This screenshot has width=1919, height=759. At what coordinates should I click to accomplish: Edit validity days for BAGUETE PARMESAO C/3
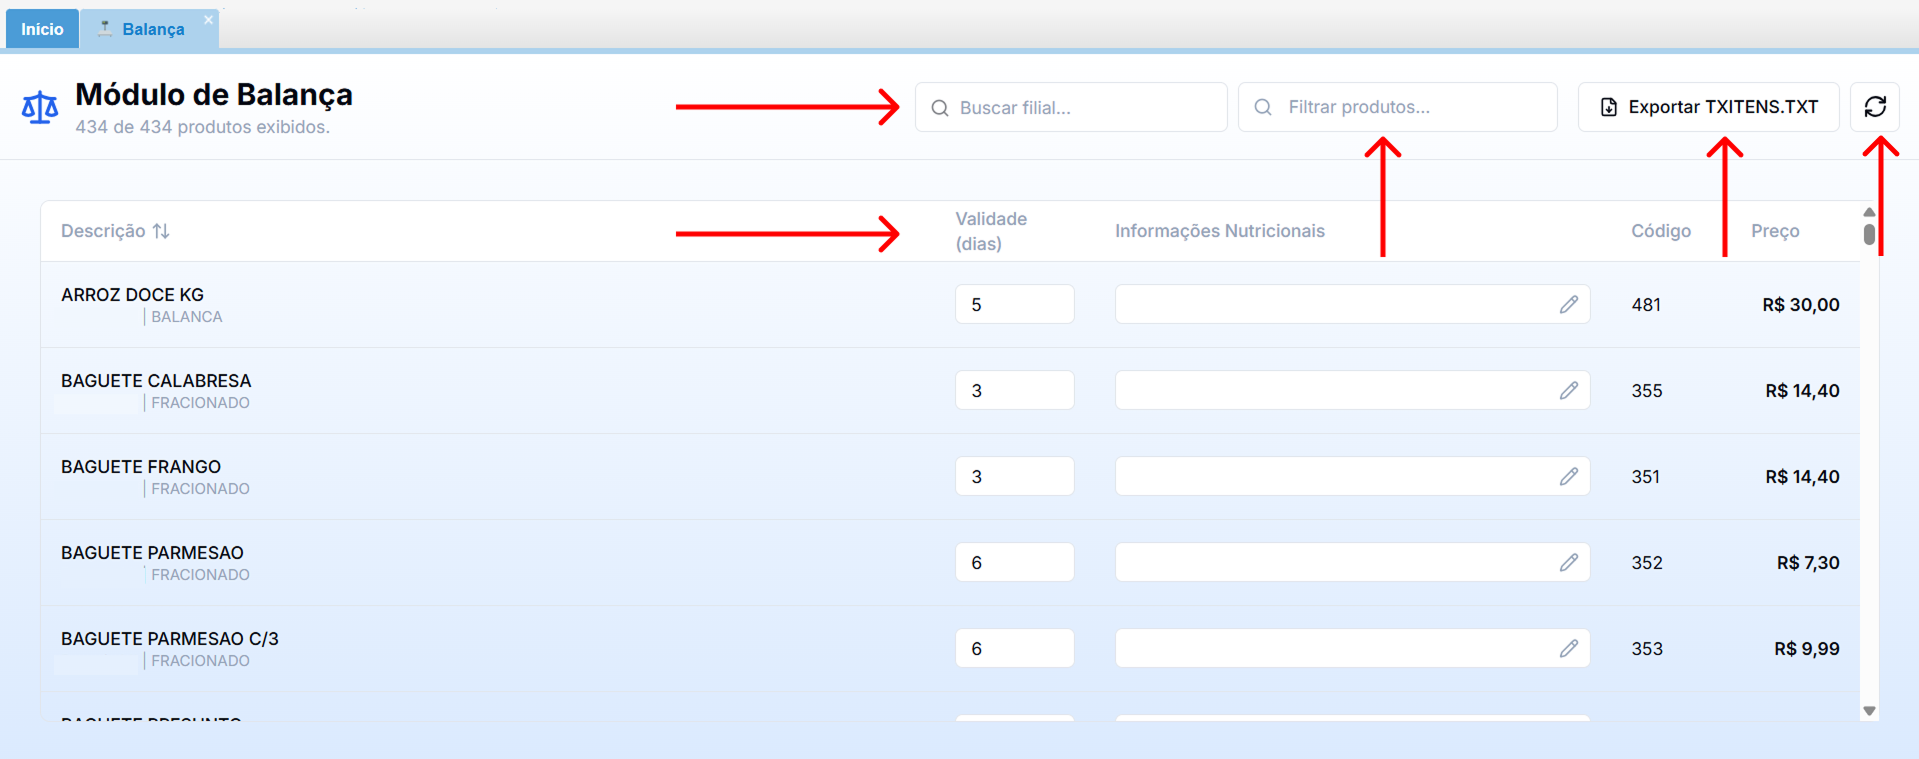(x=1014, y=649)
